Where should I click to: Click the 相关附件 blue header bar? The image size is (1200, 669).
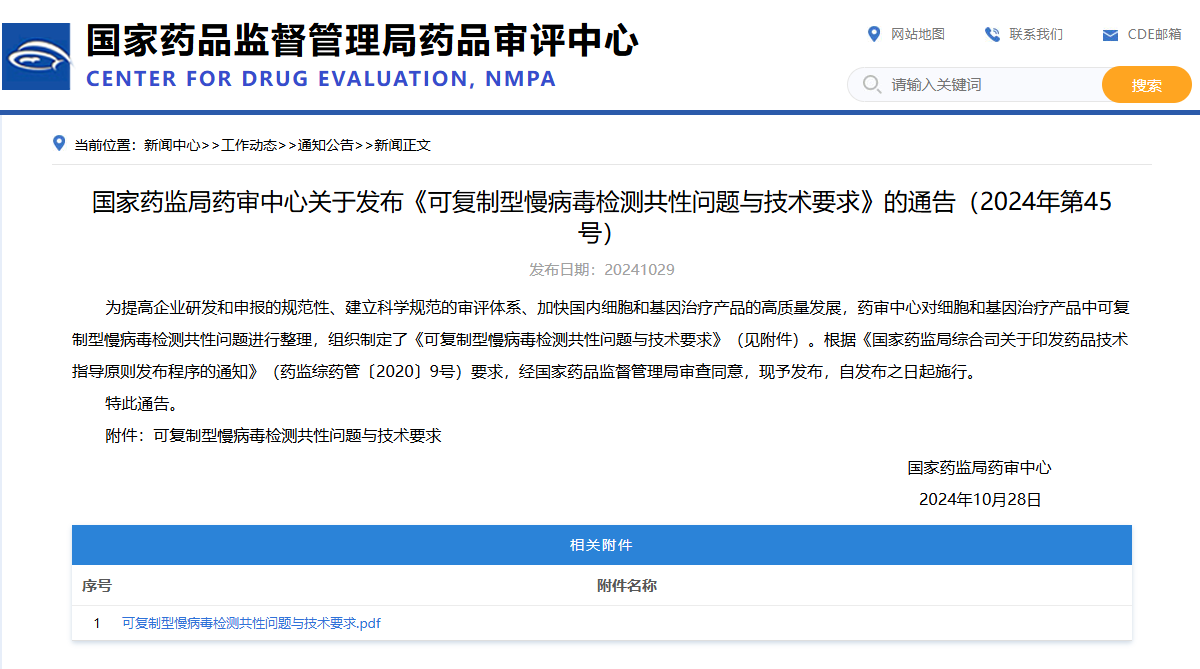point(602,545)
